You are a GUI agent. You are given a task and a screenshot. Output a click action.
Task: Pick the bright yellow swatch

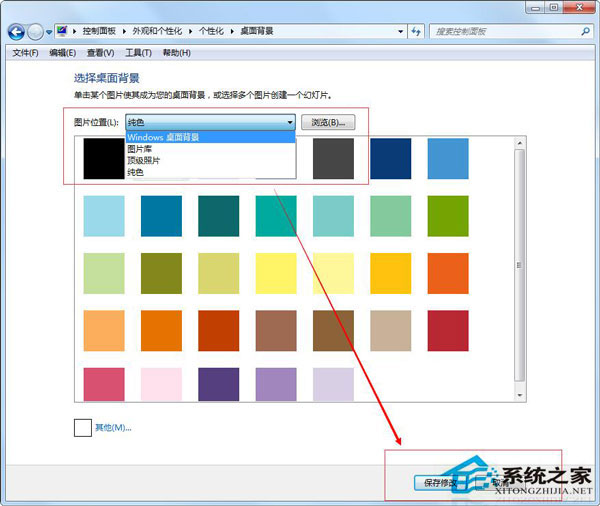point(276,273)
